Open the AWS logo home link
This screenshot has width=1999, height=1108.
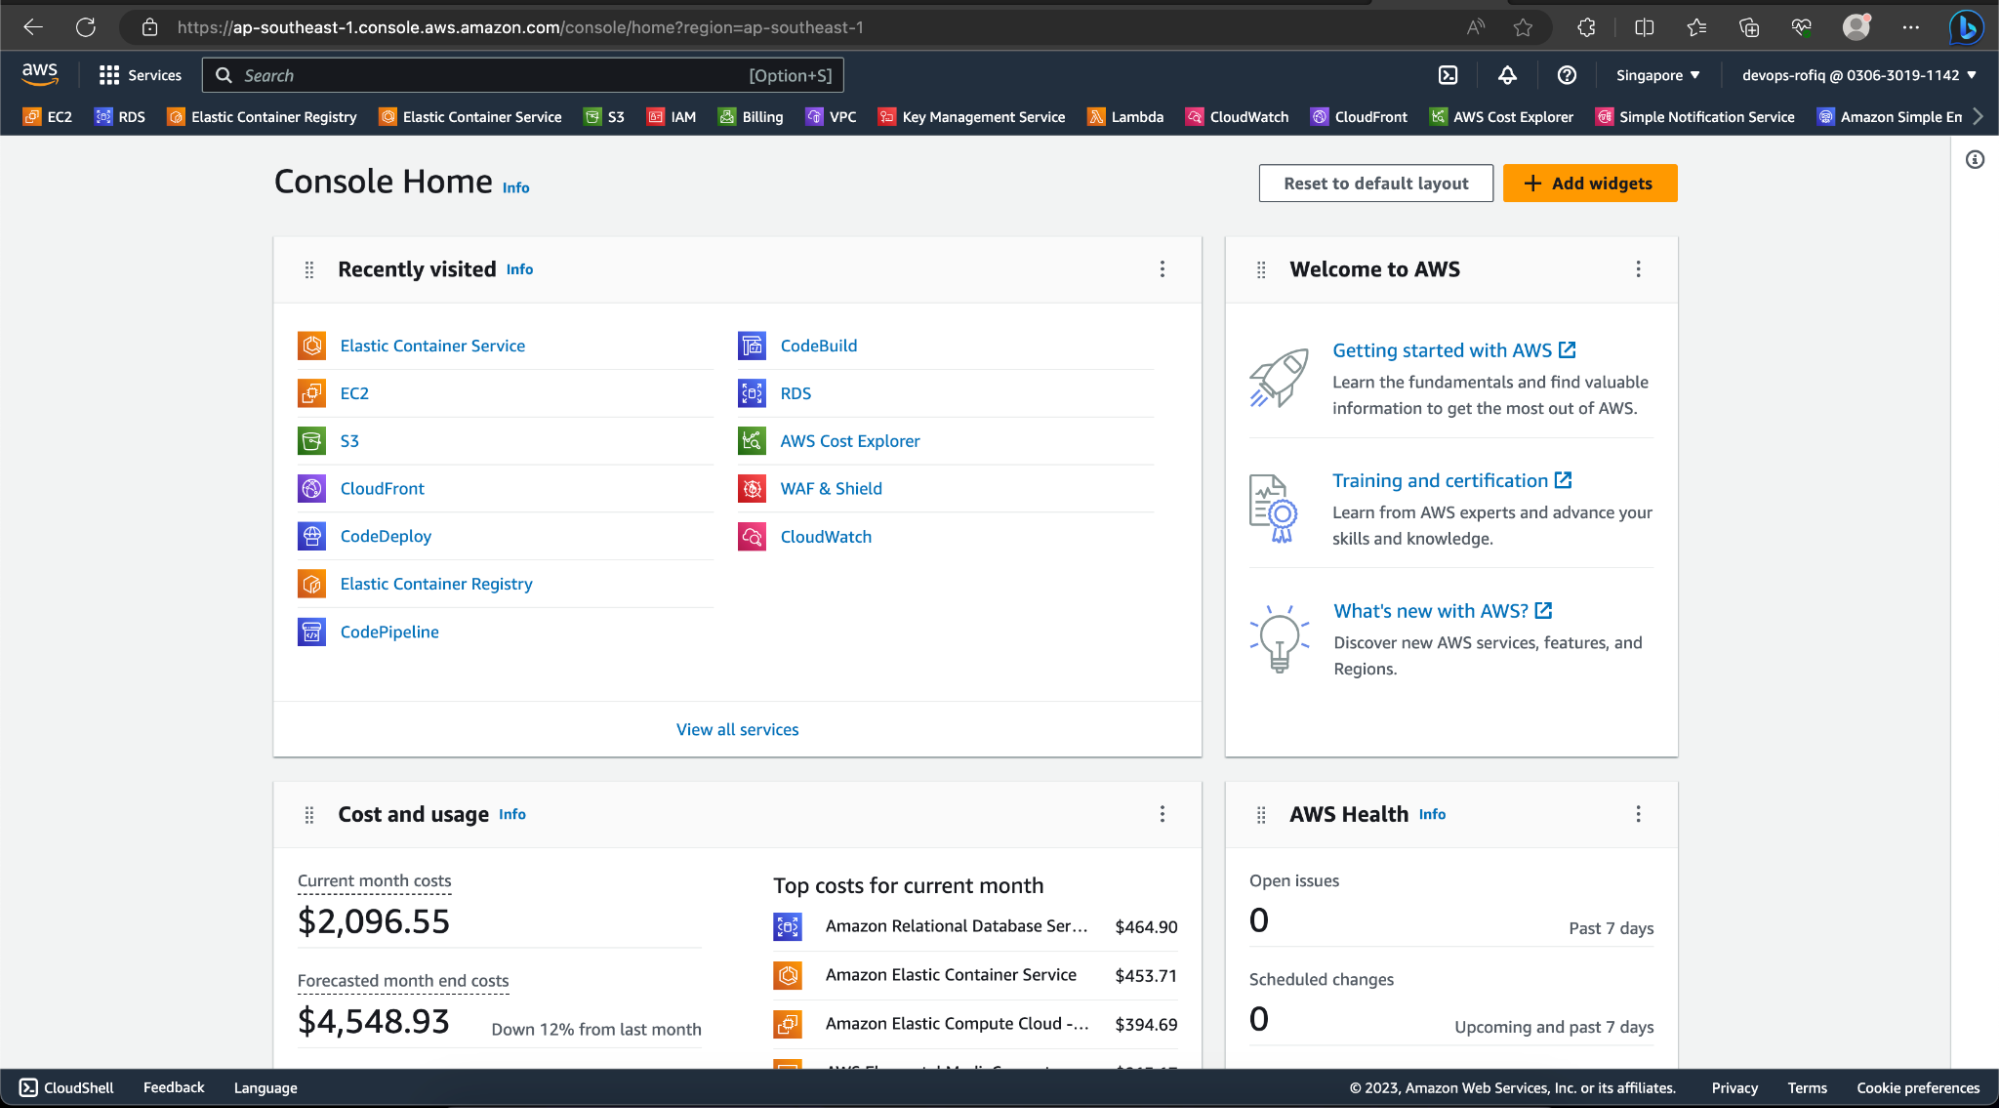(40, 74)
